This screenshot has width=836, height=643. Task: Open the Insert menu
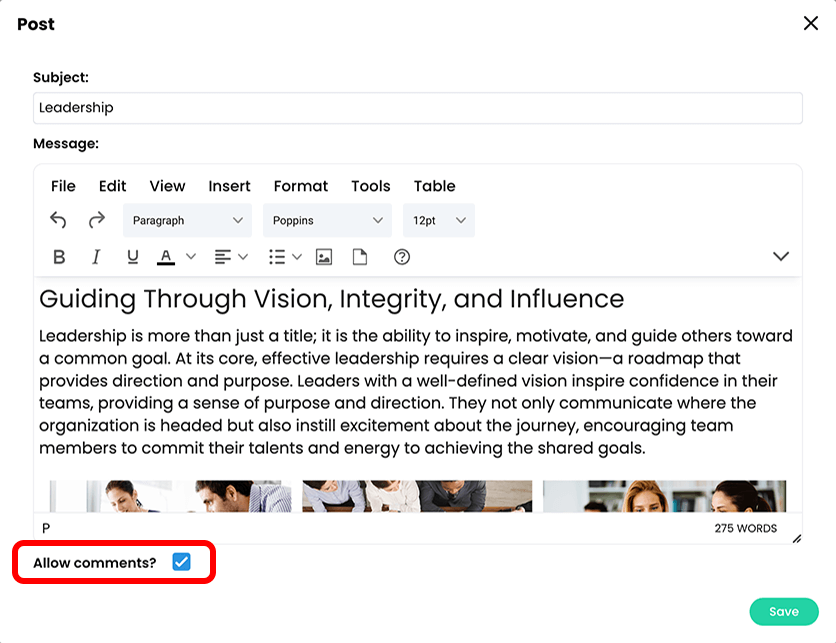click(x=229, y=186)
